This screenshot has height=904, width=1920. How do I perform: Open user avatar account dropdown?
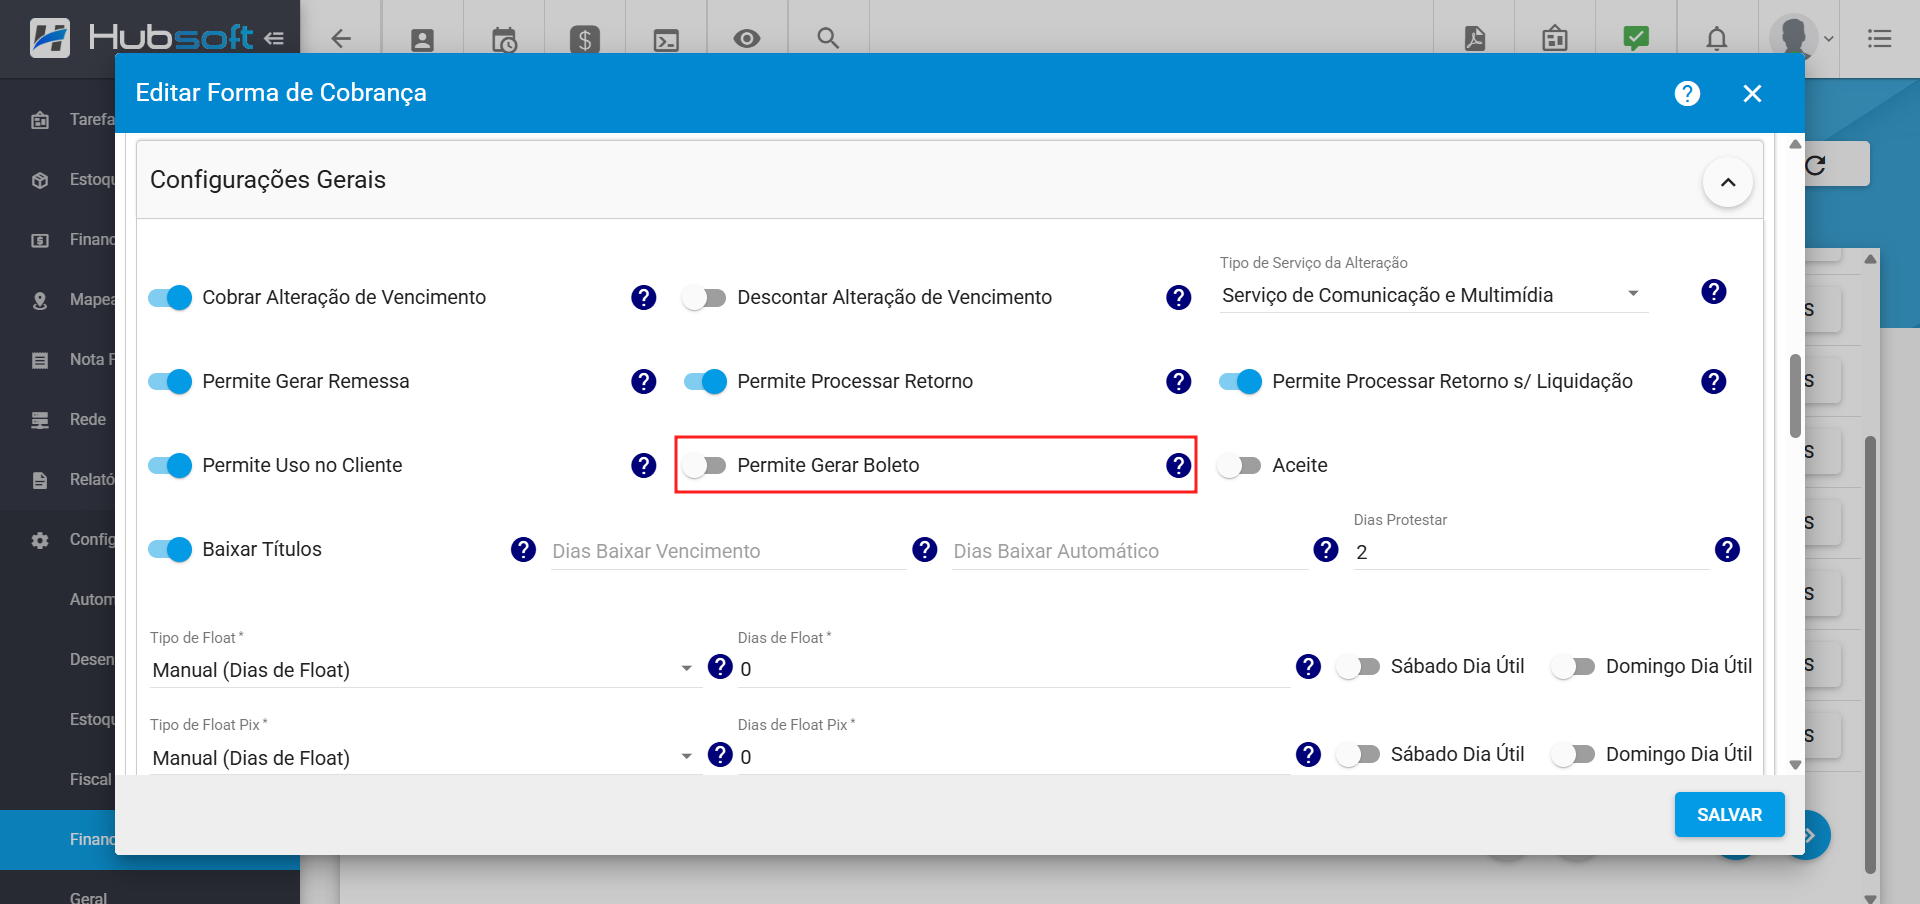point(1802,39)
